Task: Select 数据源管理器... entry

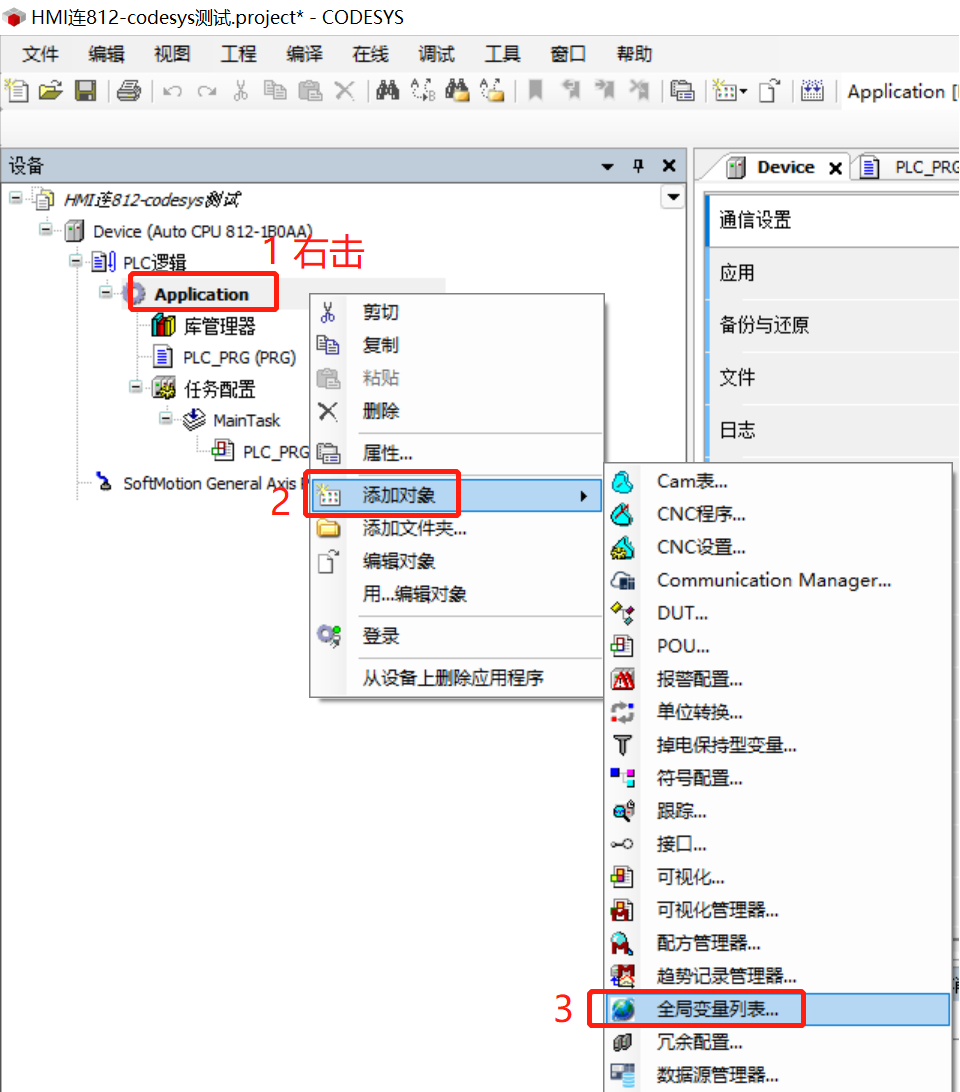Action: [x=777, y=1075]
